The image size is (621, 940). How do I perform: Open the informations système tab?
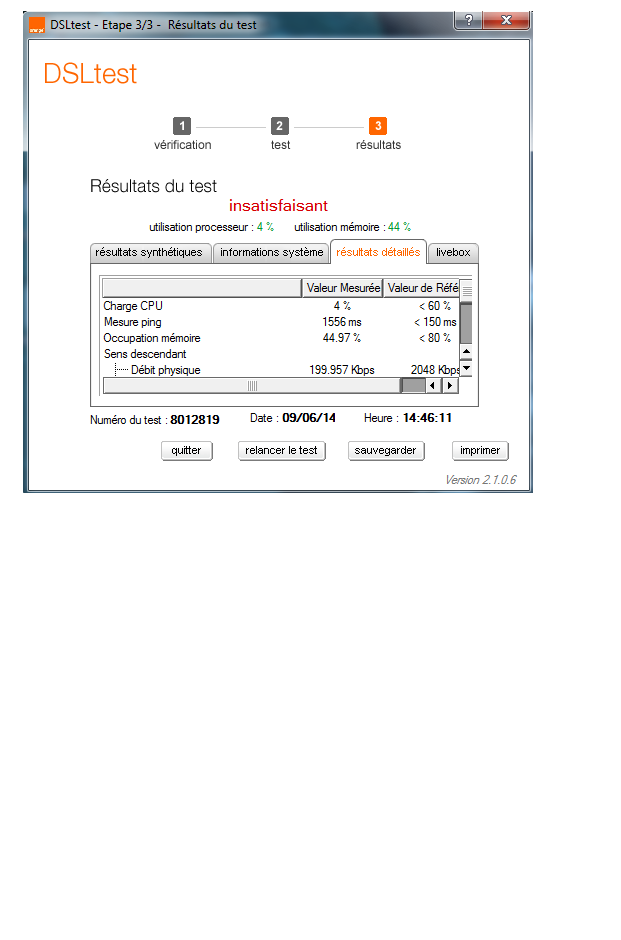271,252
